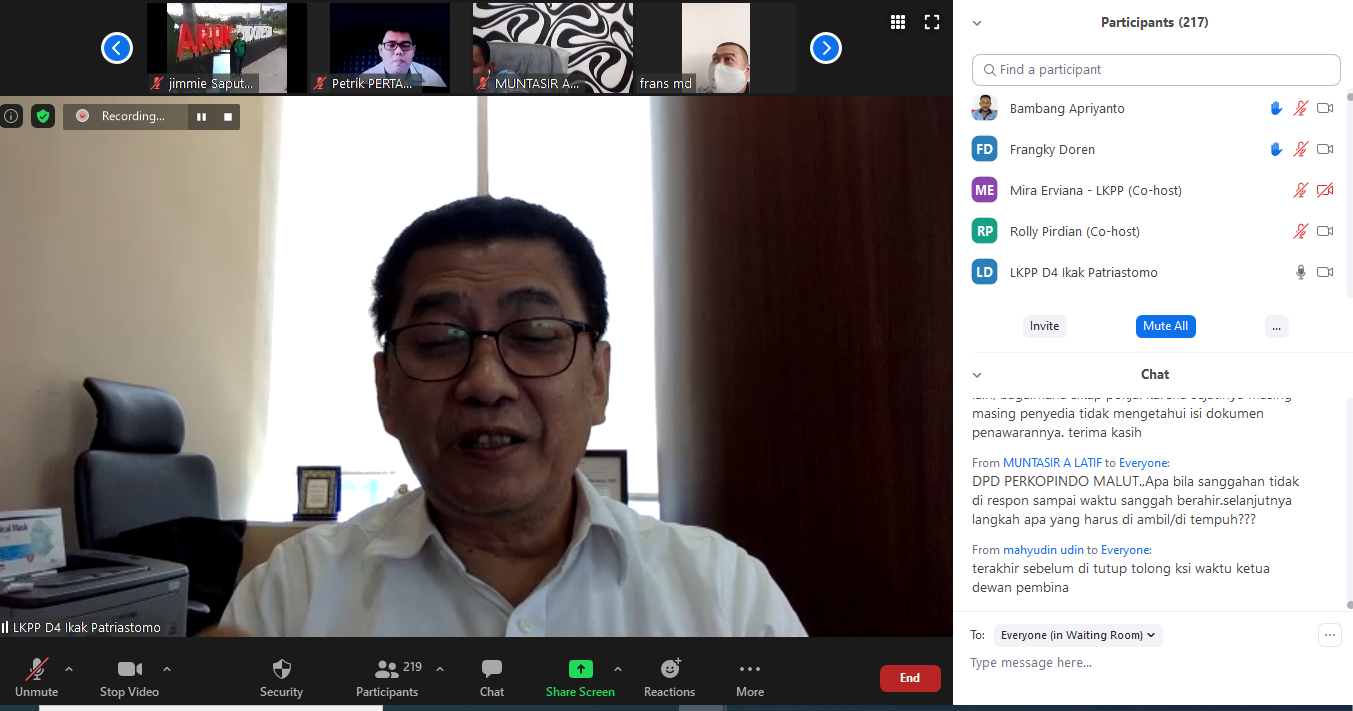The width and height of the screenshot is (1353, 711).
Task: Click the Share Screen green icon
Action: click(x=580, y=669)
